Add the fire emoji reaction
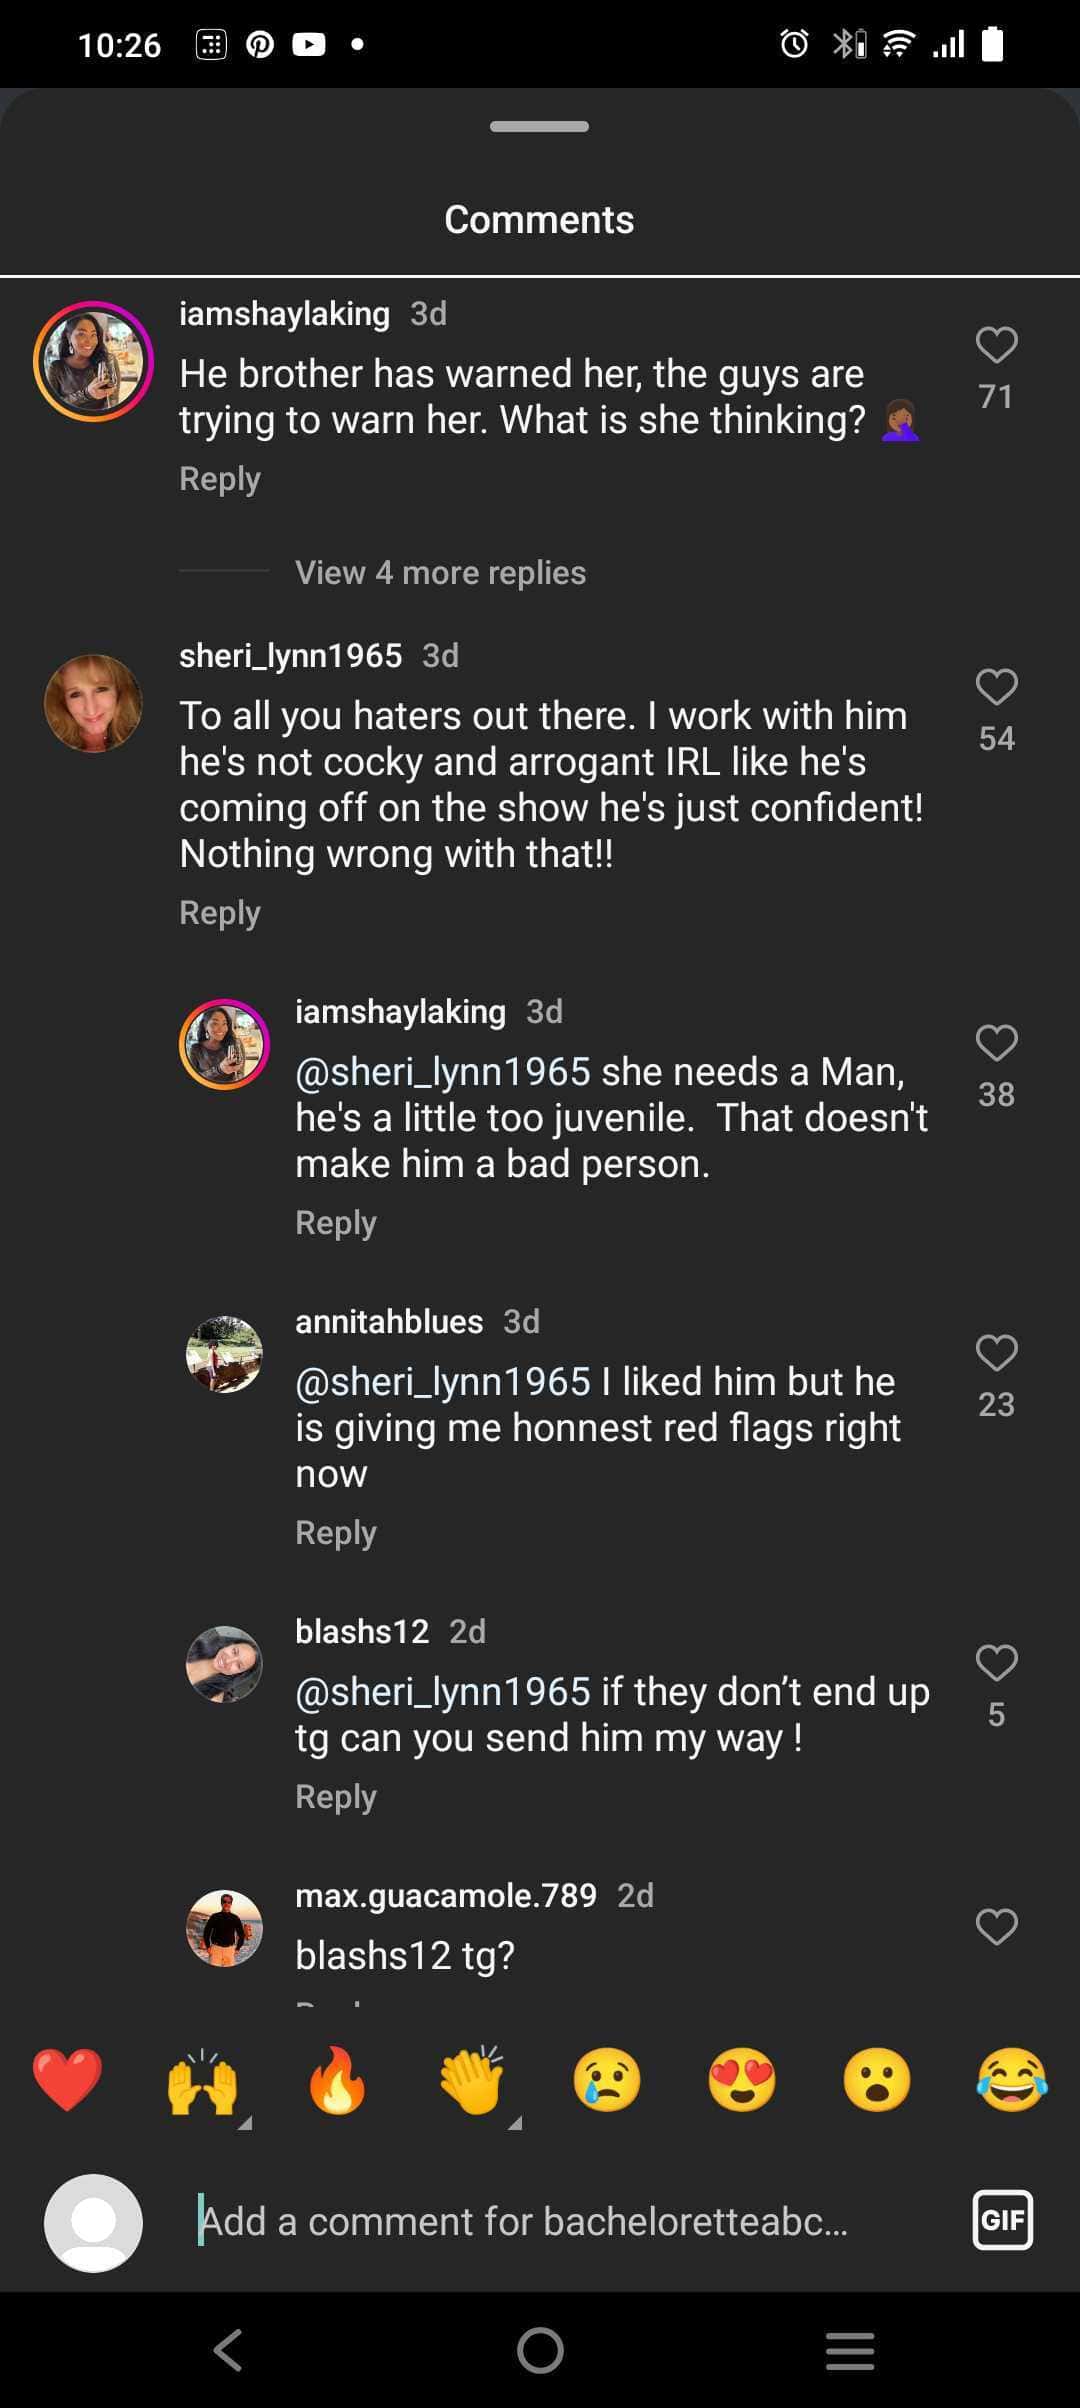This screenshot has height=2408, width=1080. 337,2081
